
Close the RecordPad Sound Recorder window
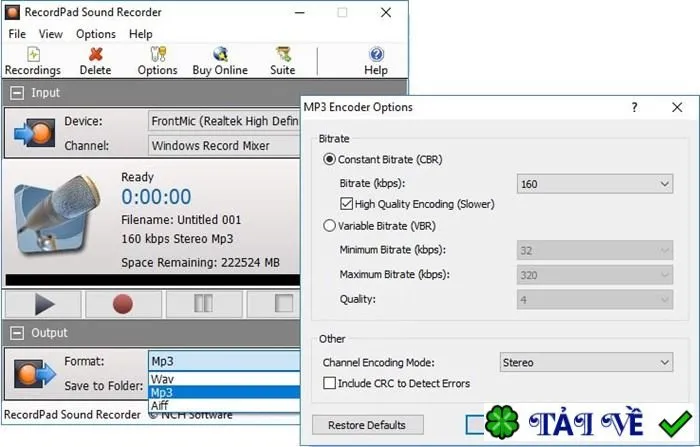click(x=386, y=13)
